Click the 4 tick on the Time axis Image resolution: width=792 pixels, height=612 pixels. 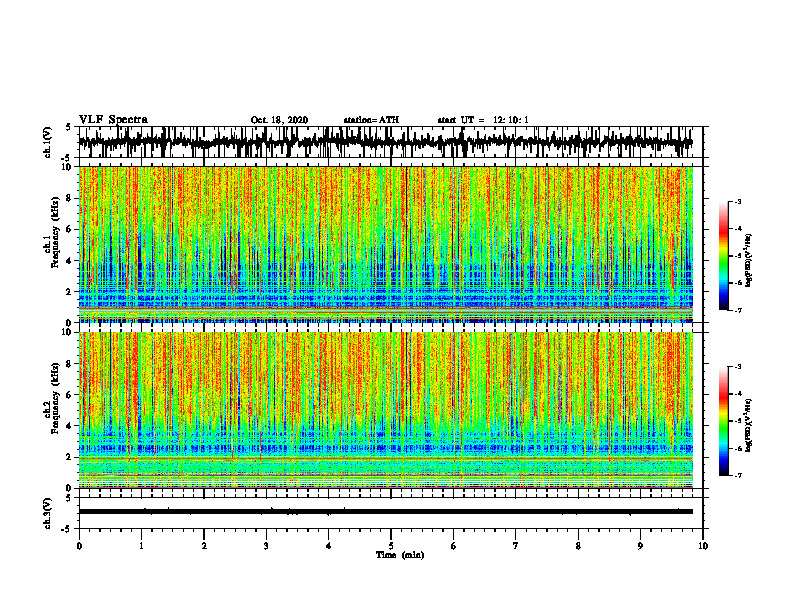329,546
